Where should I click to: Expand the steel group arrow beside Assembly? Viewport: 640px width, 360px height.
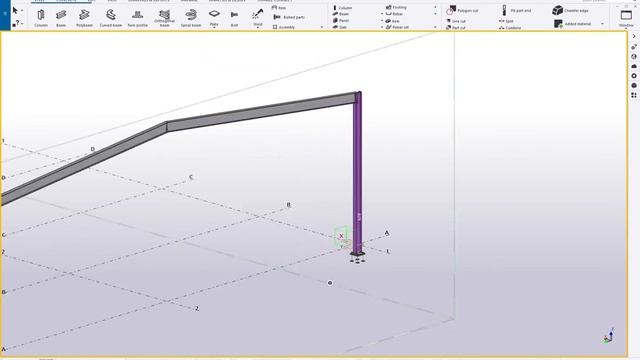[322, 27]
